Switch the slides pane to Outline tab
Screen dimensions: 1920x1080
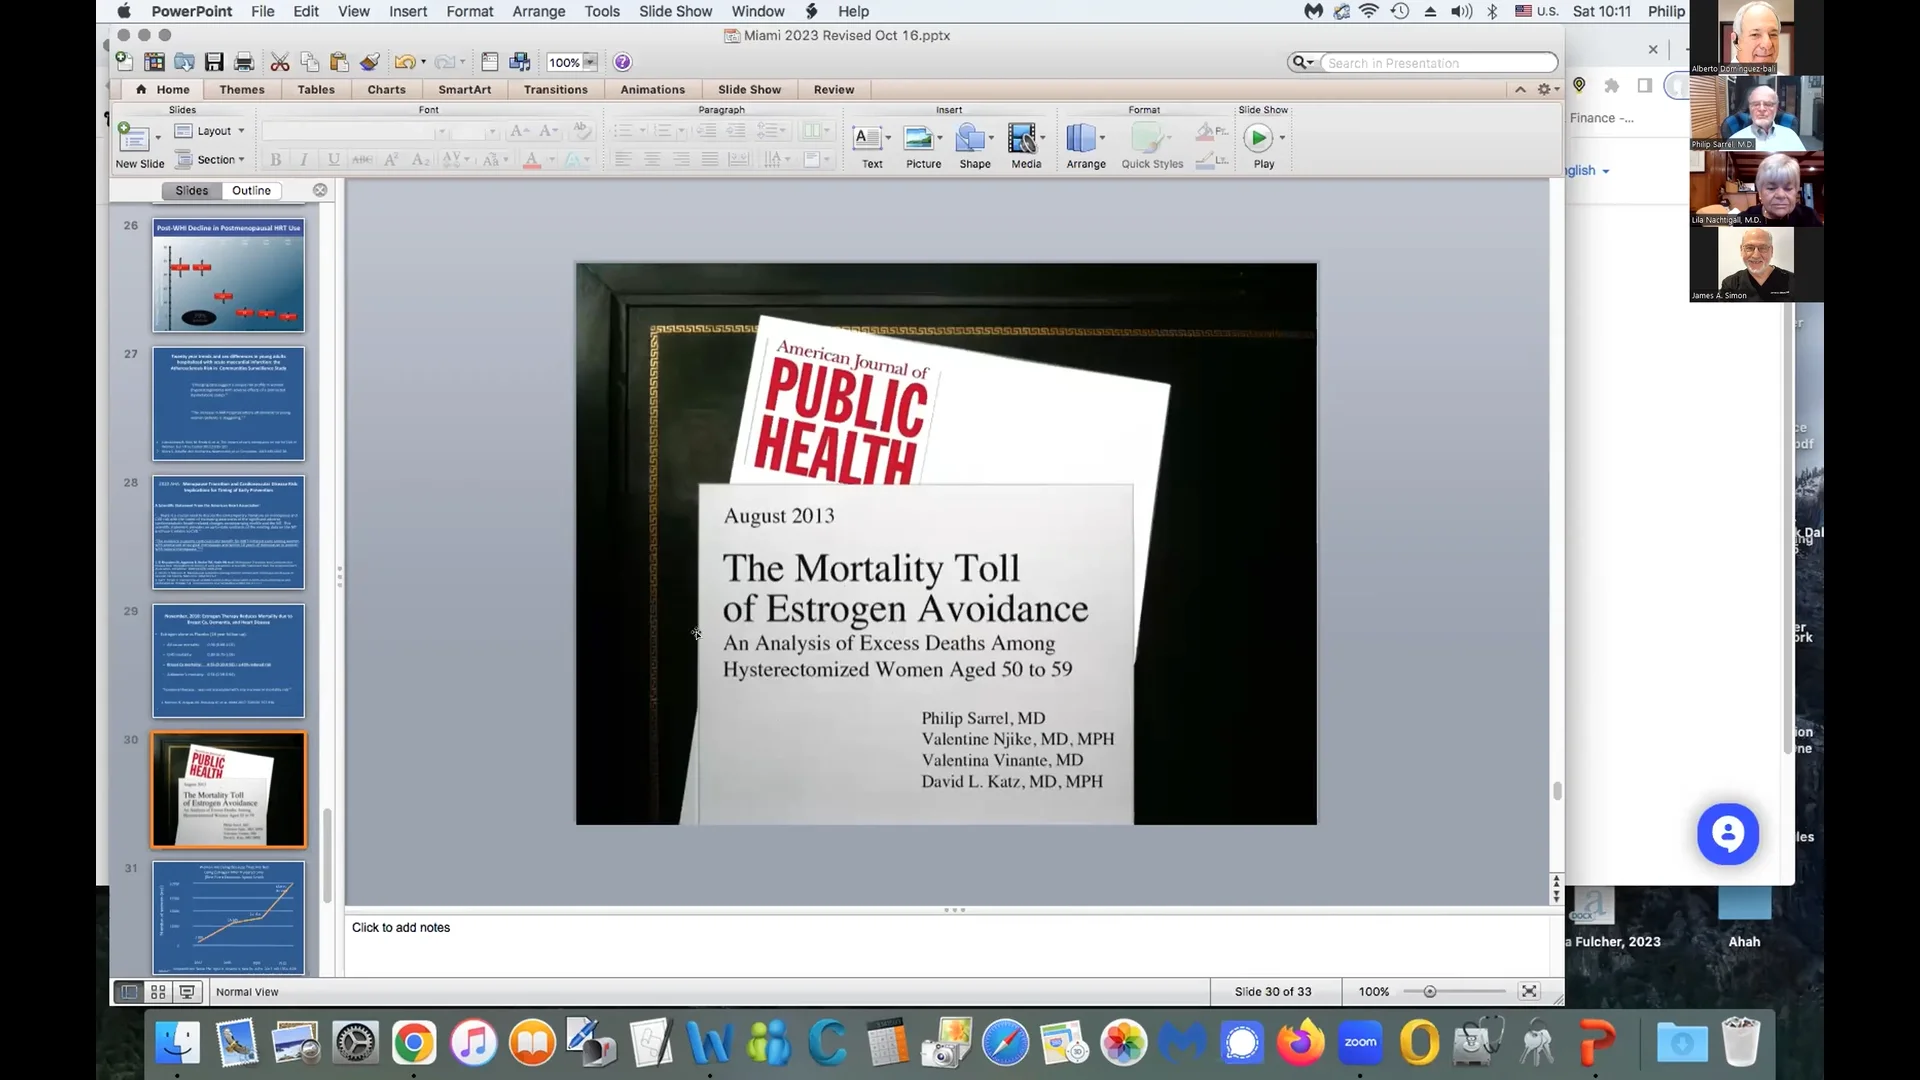(251, 190)
